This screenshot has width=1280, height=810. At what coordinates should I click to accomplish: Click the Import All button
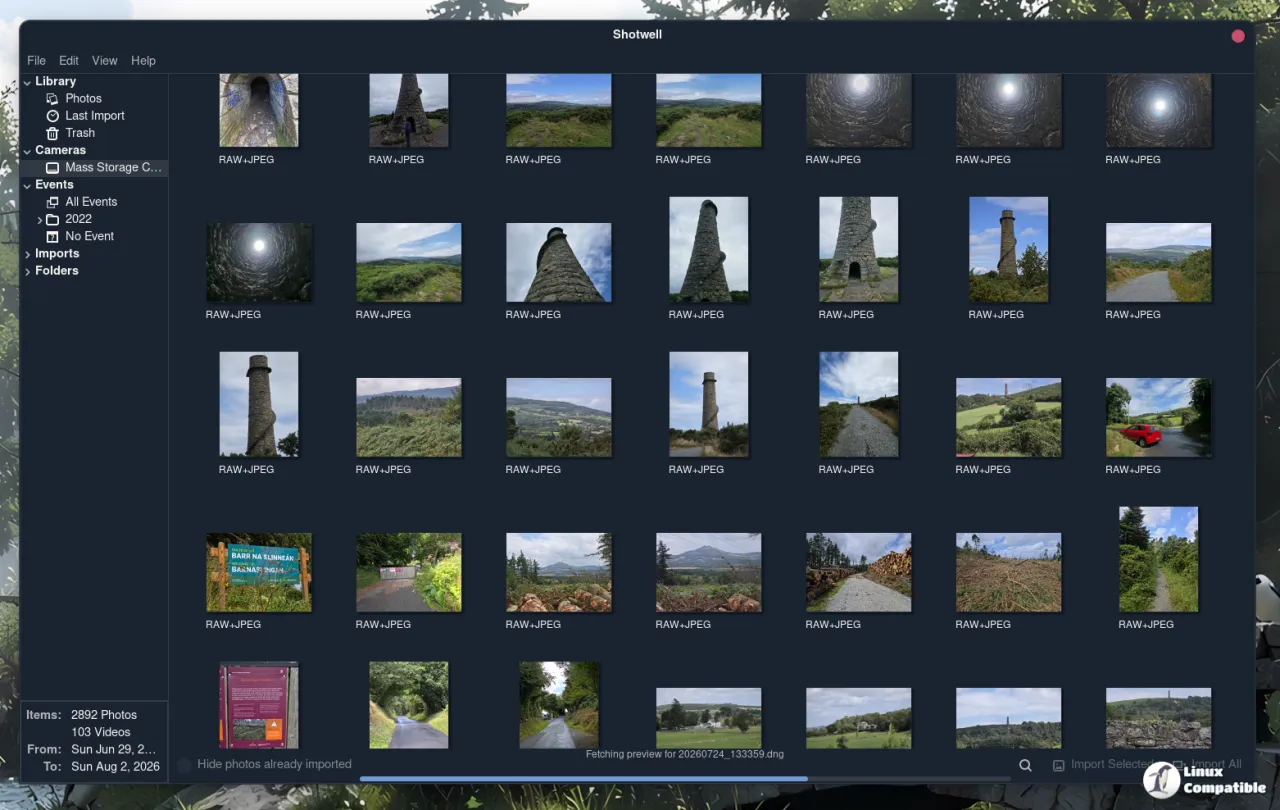pyautogui.click(x=1207, y=765)
